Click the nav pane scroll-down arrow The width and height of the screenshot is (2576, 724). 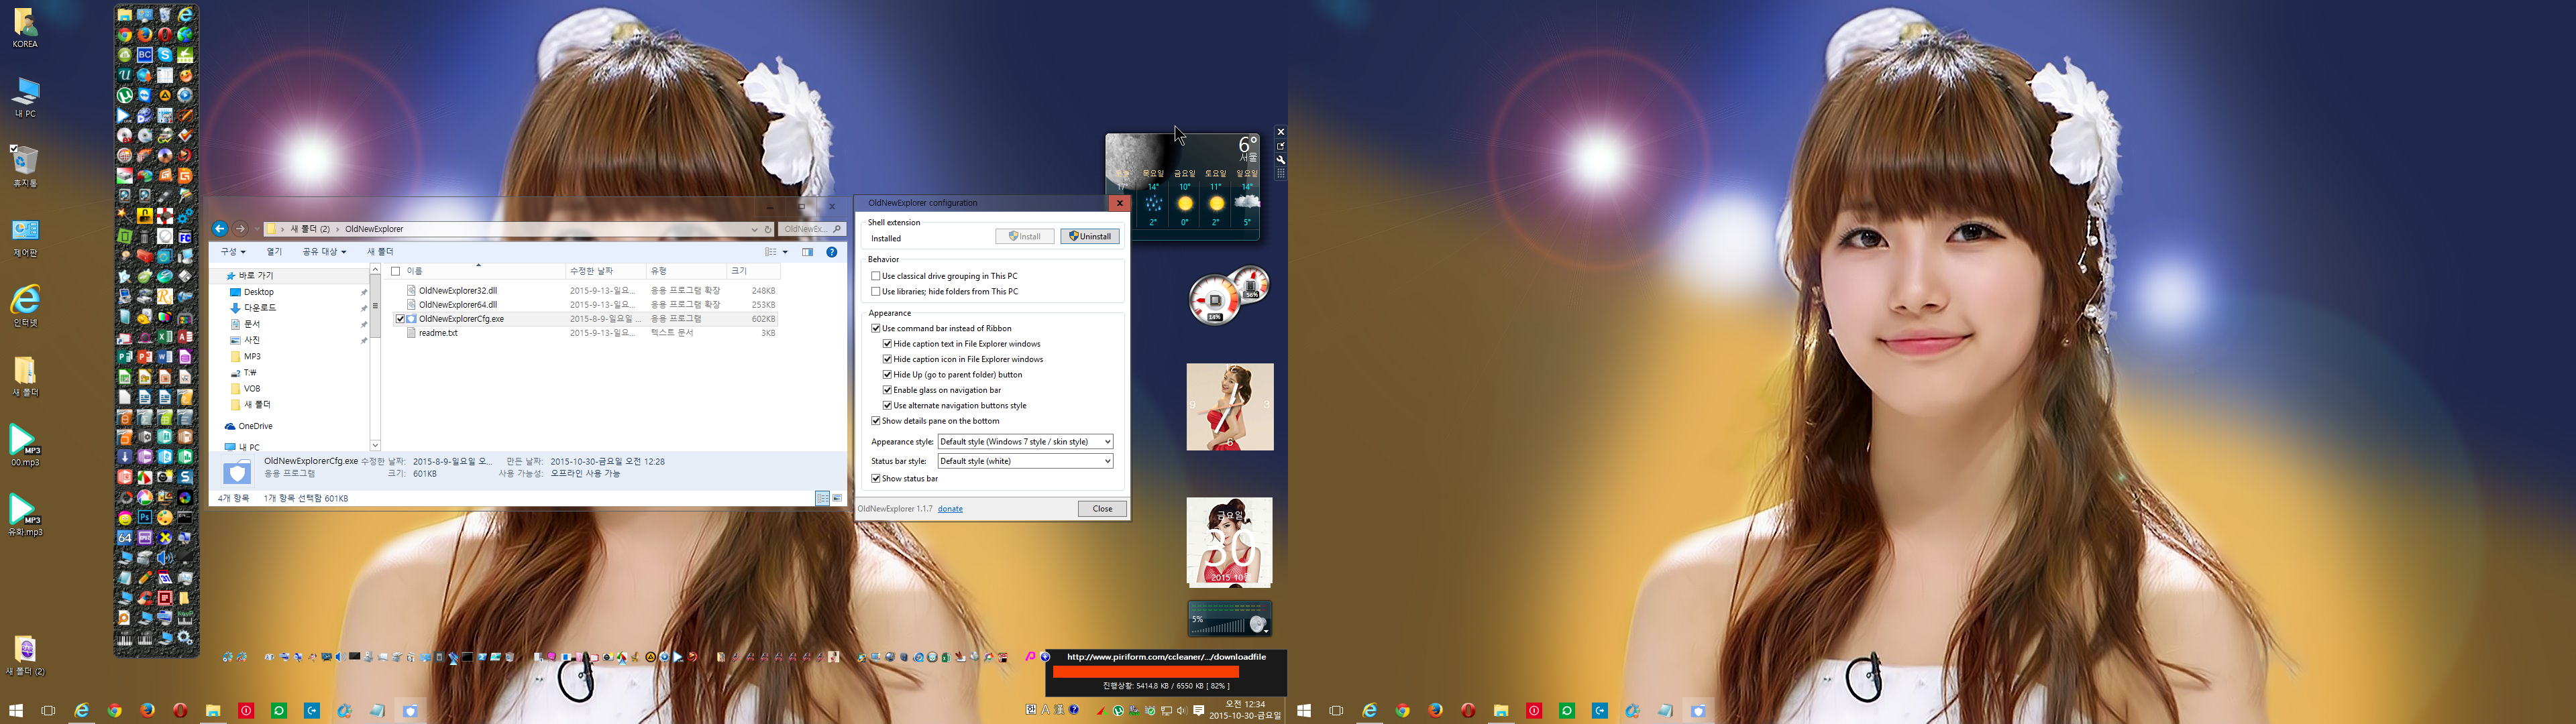point(375,445)
